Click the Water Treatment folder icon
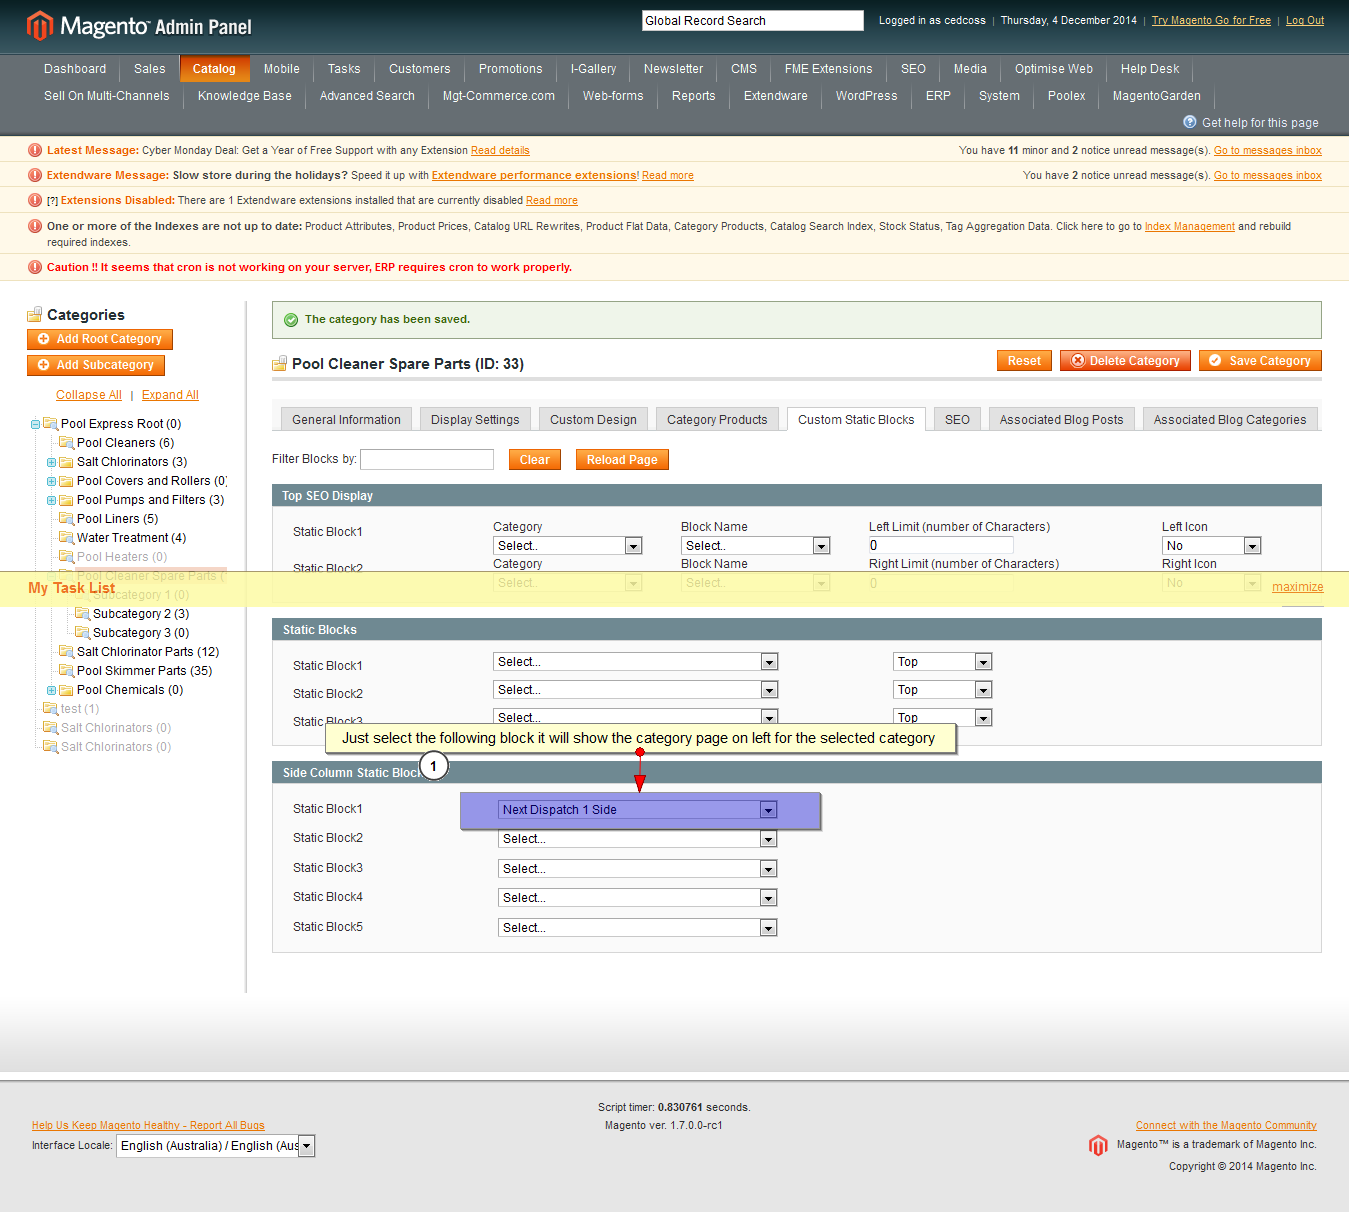The image size is (1349, 1212). (x=67, y=537)
